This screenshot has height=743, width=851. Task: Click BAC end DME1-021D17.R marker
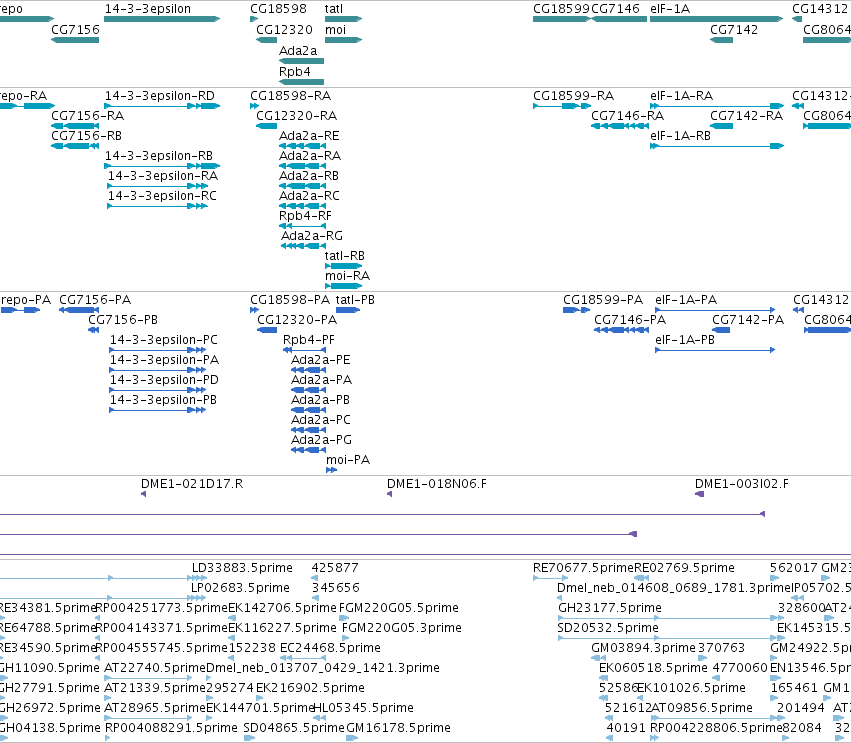click(x=143, y=494)
